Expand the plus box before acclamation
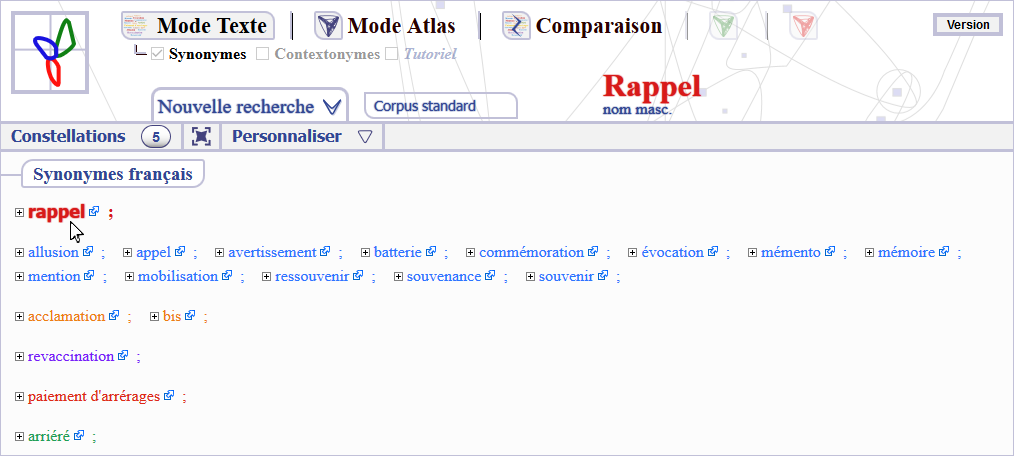The height and width of the screenshot is (456, 1014). coord(20,317)
